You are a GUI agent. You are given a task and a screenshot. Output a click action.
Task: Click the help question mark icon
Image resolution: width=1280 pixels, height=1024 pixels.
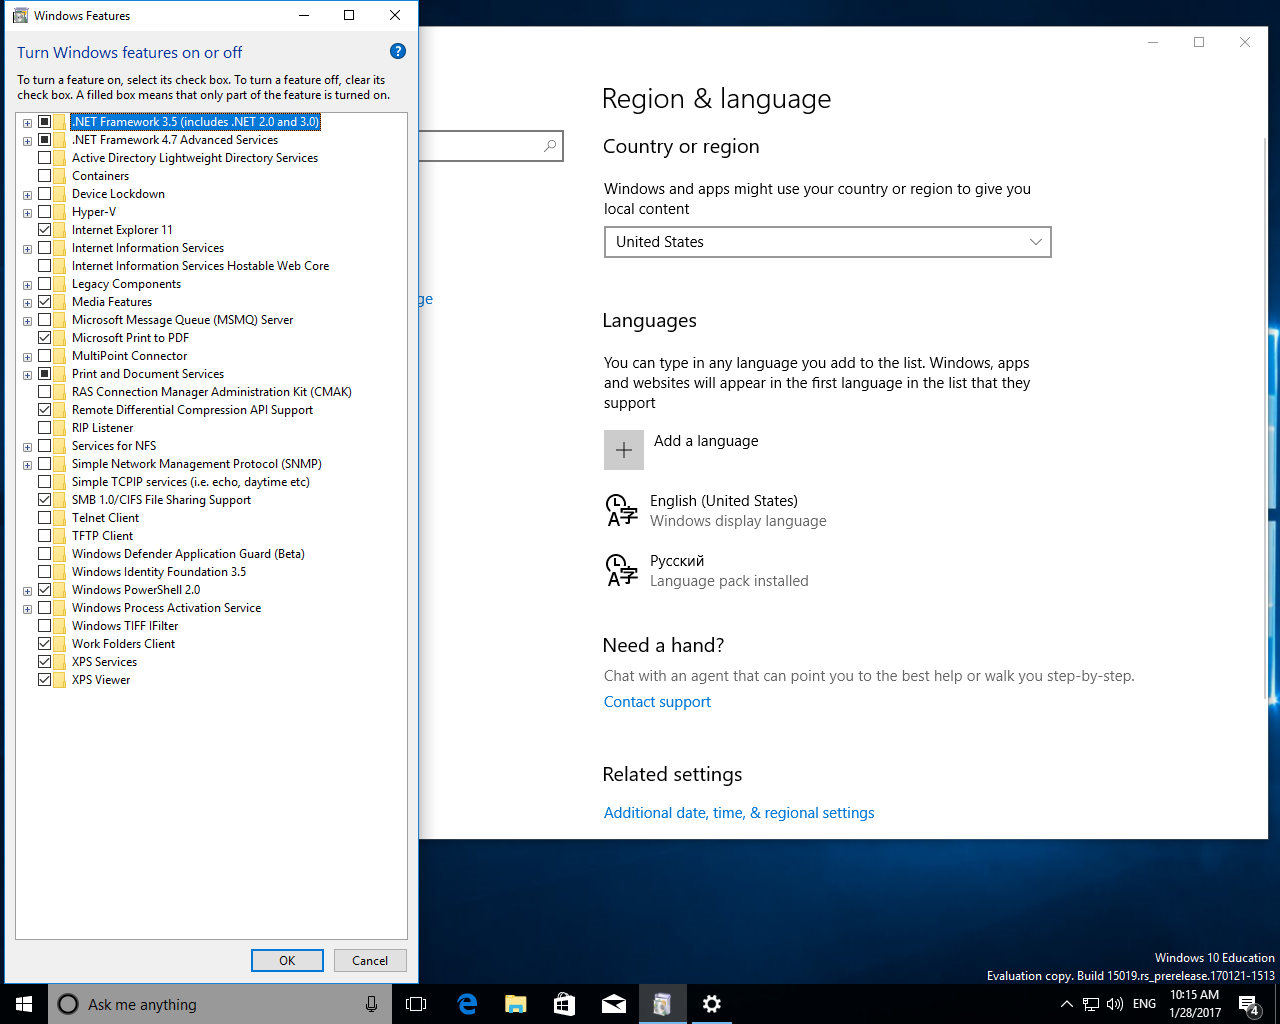point(397,52)
